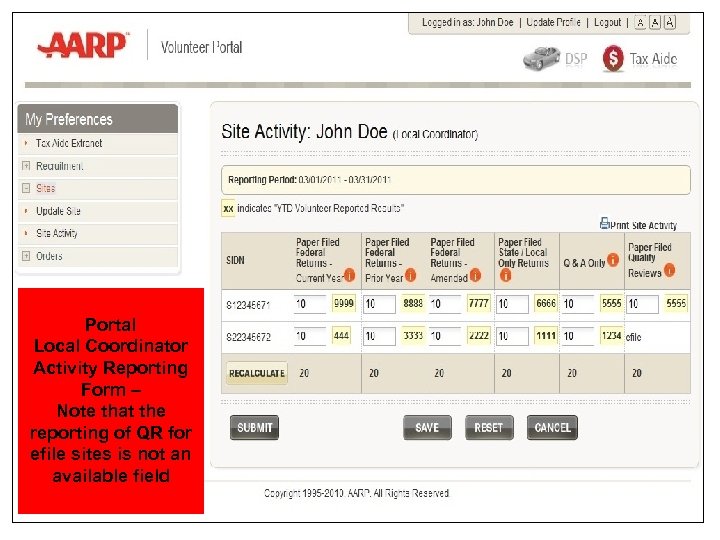Click the YTD value 1234

[x=611, y=336]
